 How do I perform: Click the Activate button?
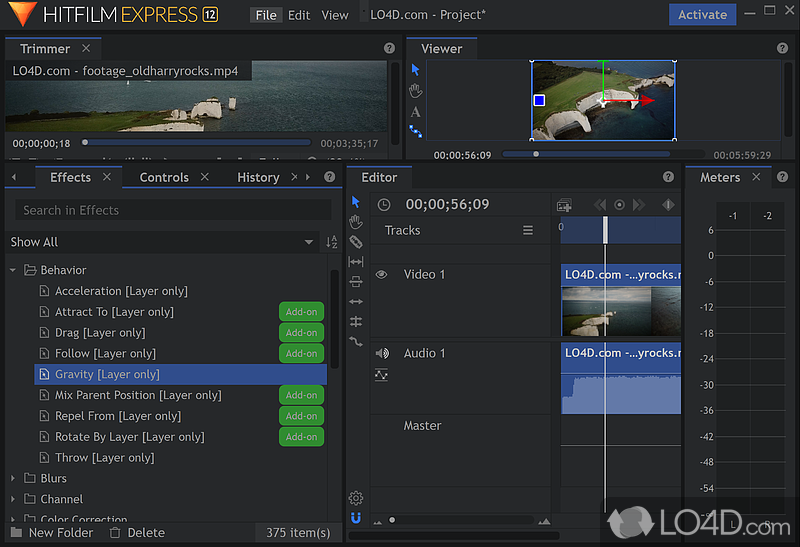click(702, 15)
